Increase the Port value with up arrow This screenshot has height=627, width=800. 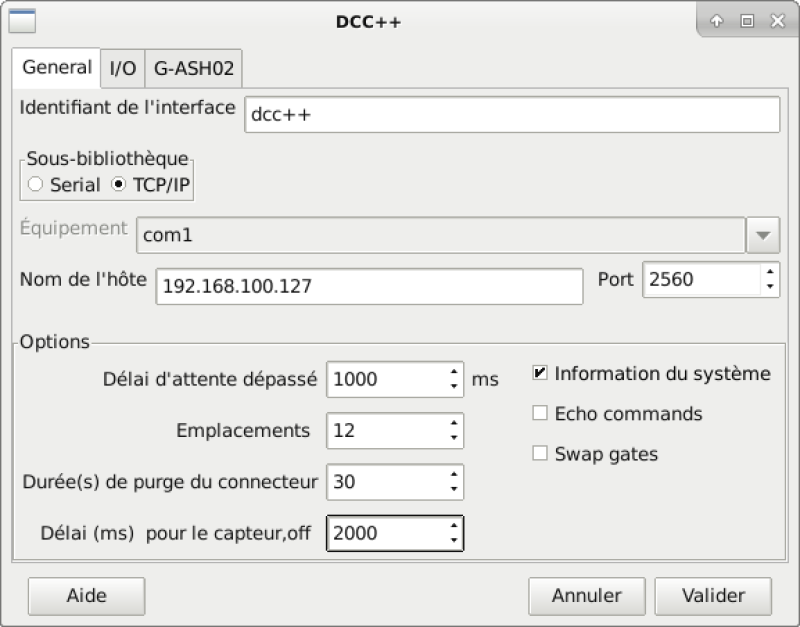pos(768,273)
